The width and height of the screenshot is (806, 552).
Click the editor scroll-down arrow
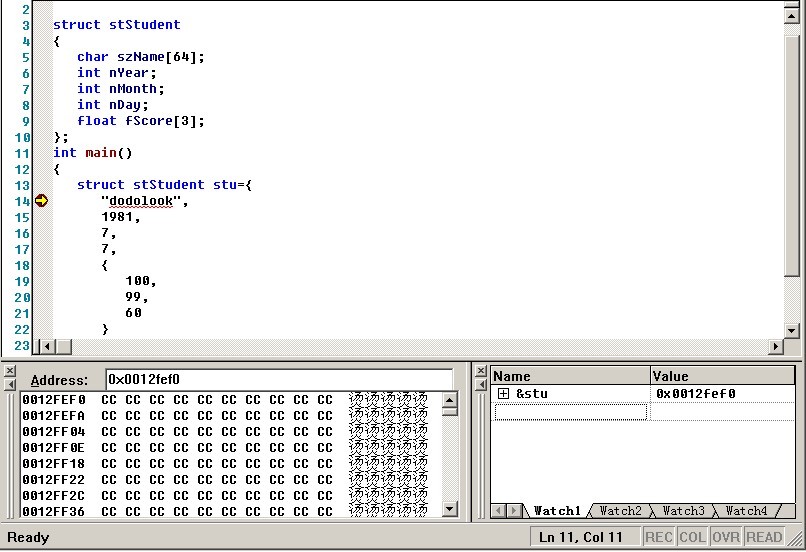(792, 330)
